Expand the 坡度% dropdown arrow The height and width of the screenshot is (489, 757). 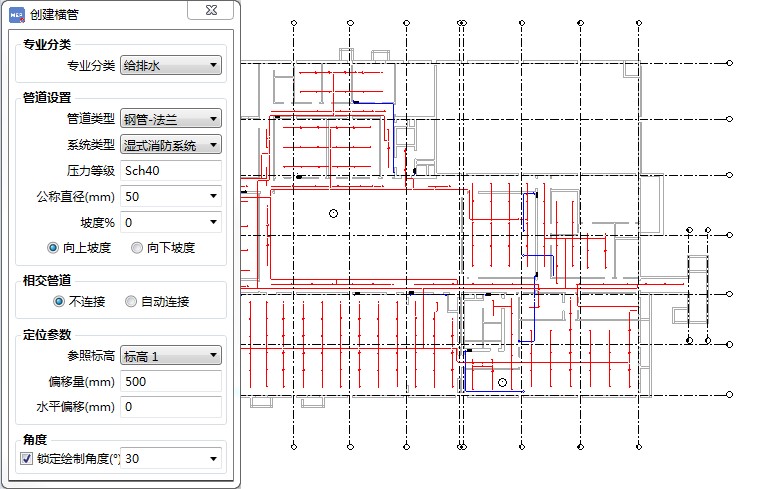click(213, 223)
